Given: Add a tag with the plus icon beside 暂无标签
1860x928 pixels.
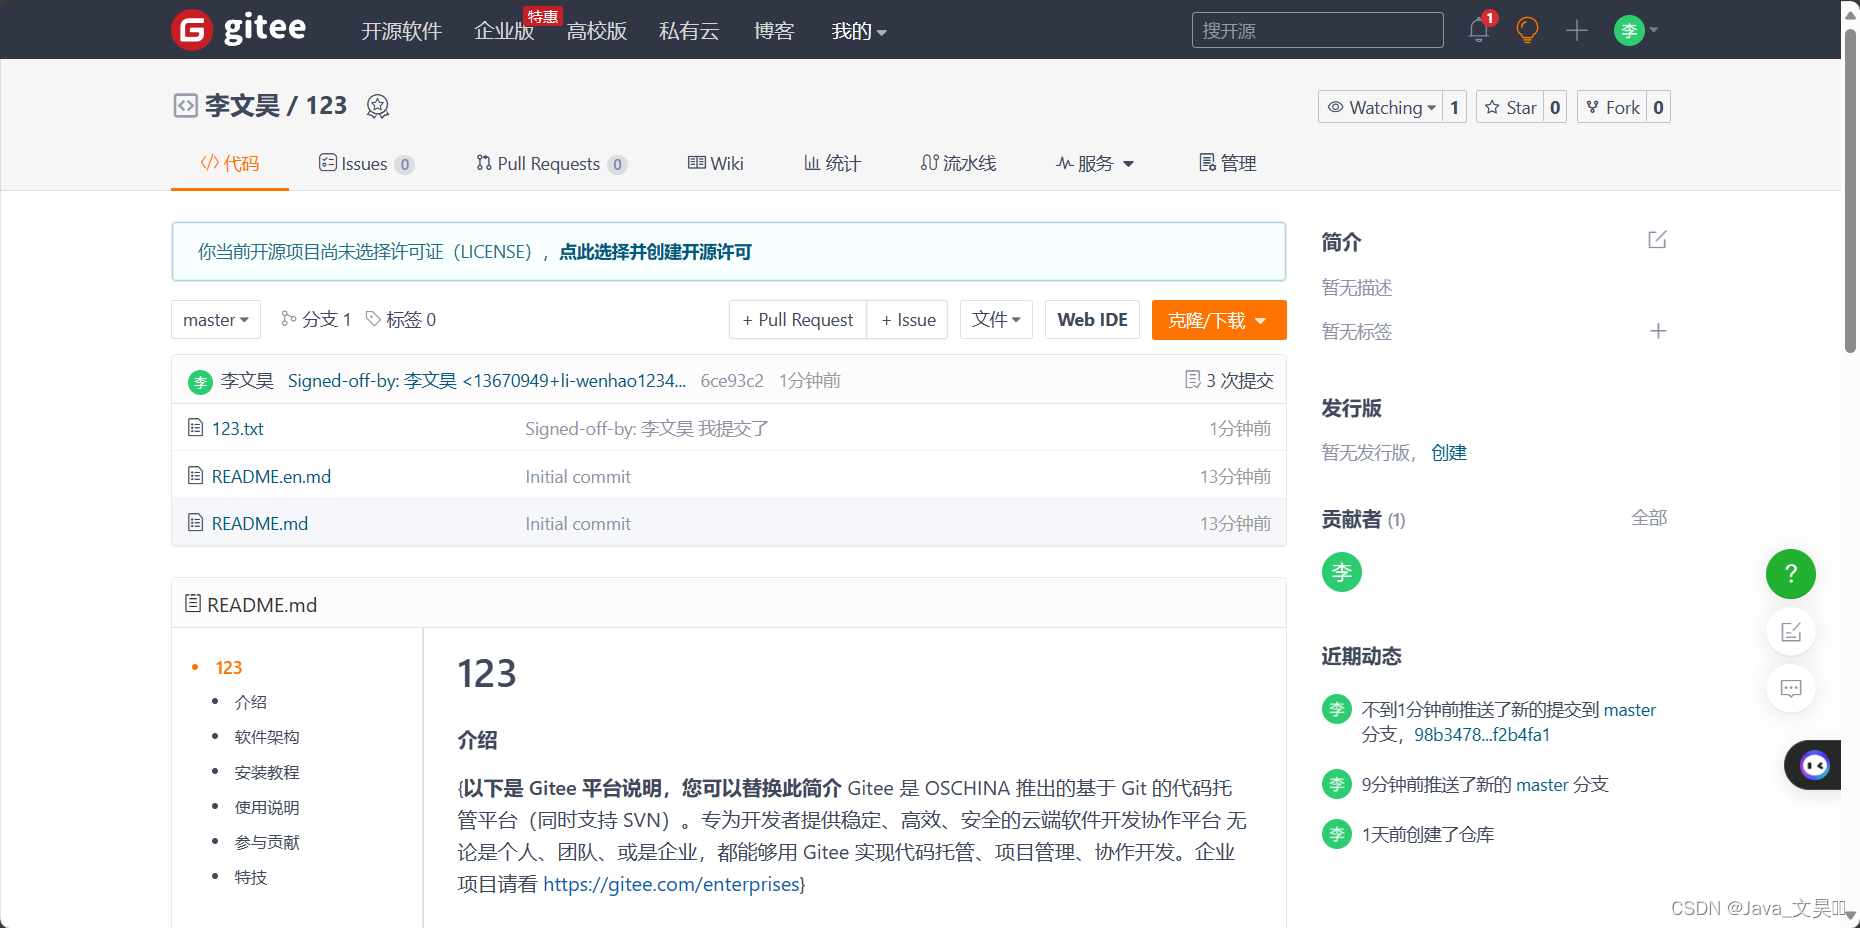Looking at the screenshot, I should point(1658,331).
